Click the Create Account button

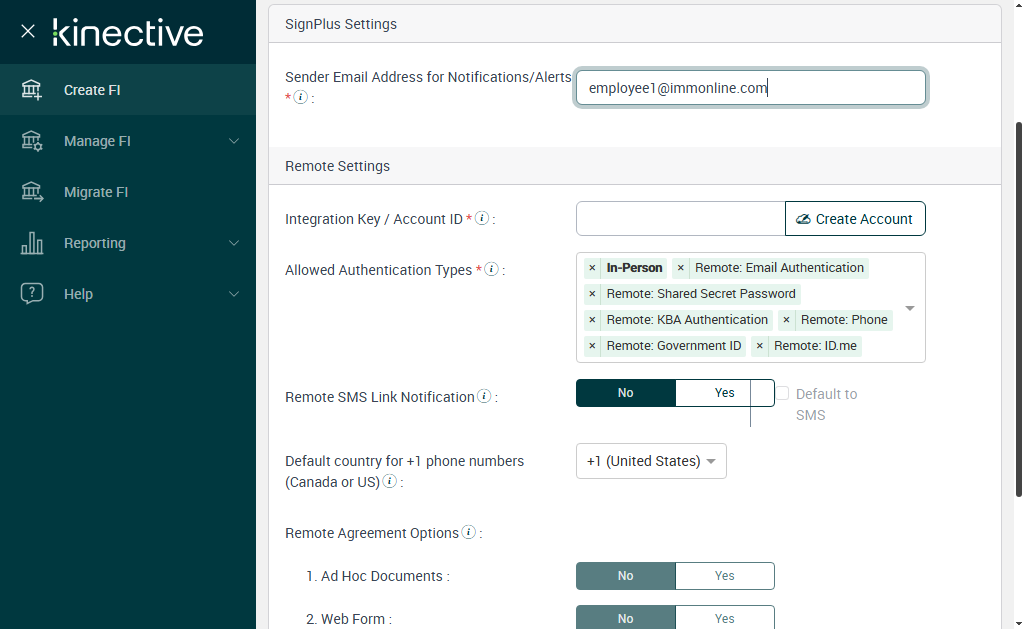coord(855,219)
